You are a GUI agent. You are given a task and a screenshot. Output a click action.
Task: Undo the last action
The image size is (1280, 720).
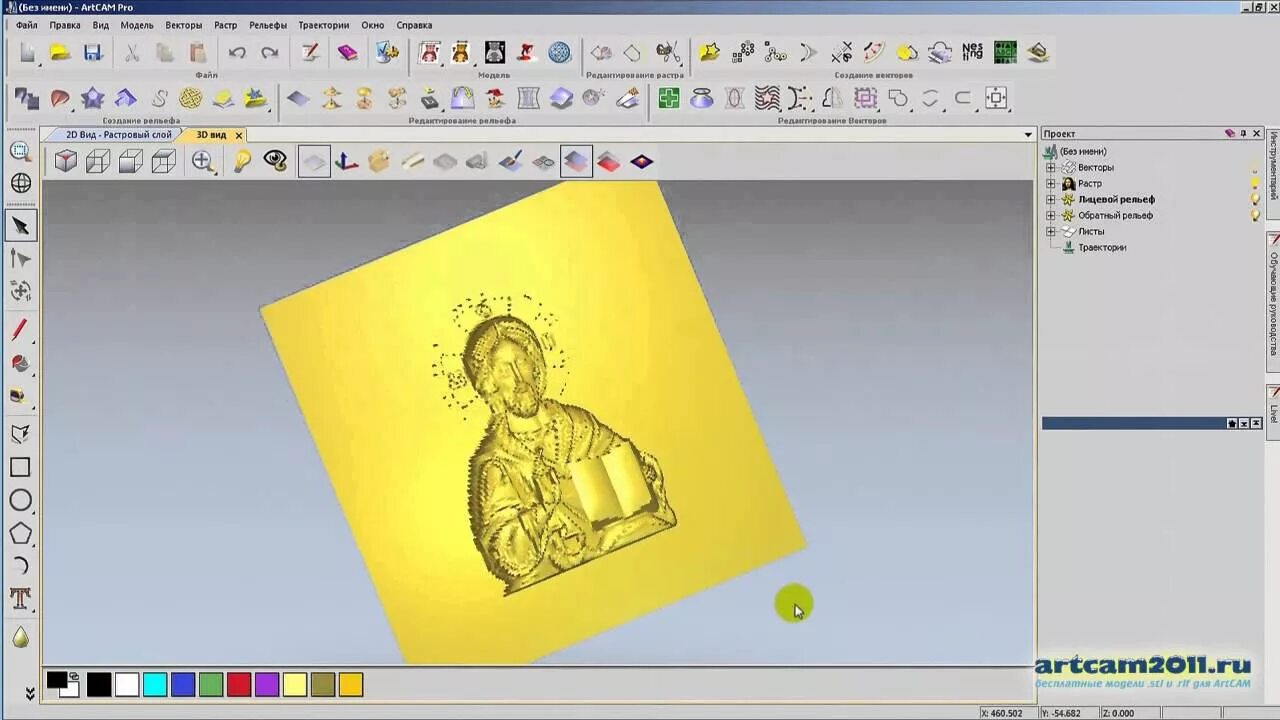[237, 52]
